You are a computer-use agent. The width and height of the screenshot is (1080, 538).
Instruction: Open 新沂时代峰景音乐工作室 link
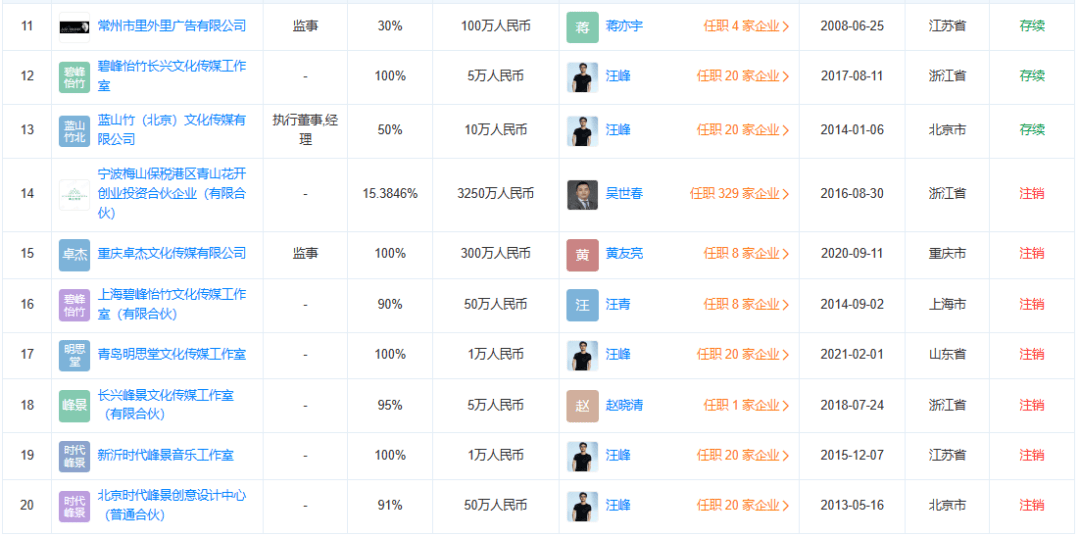point(166,455)
